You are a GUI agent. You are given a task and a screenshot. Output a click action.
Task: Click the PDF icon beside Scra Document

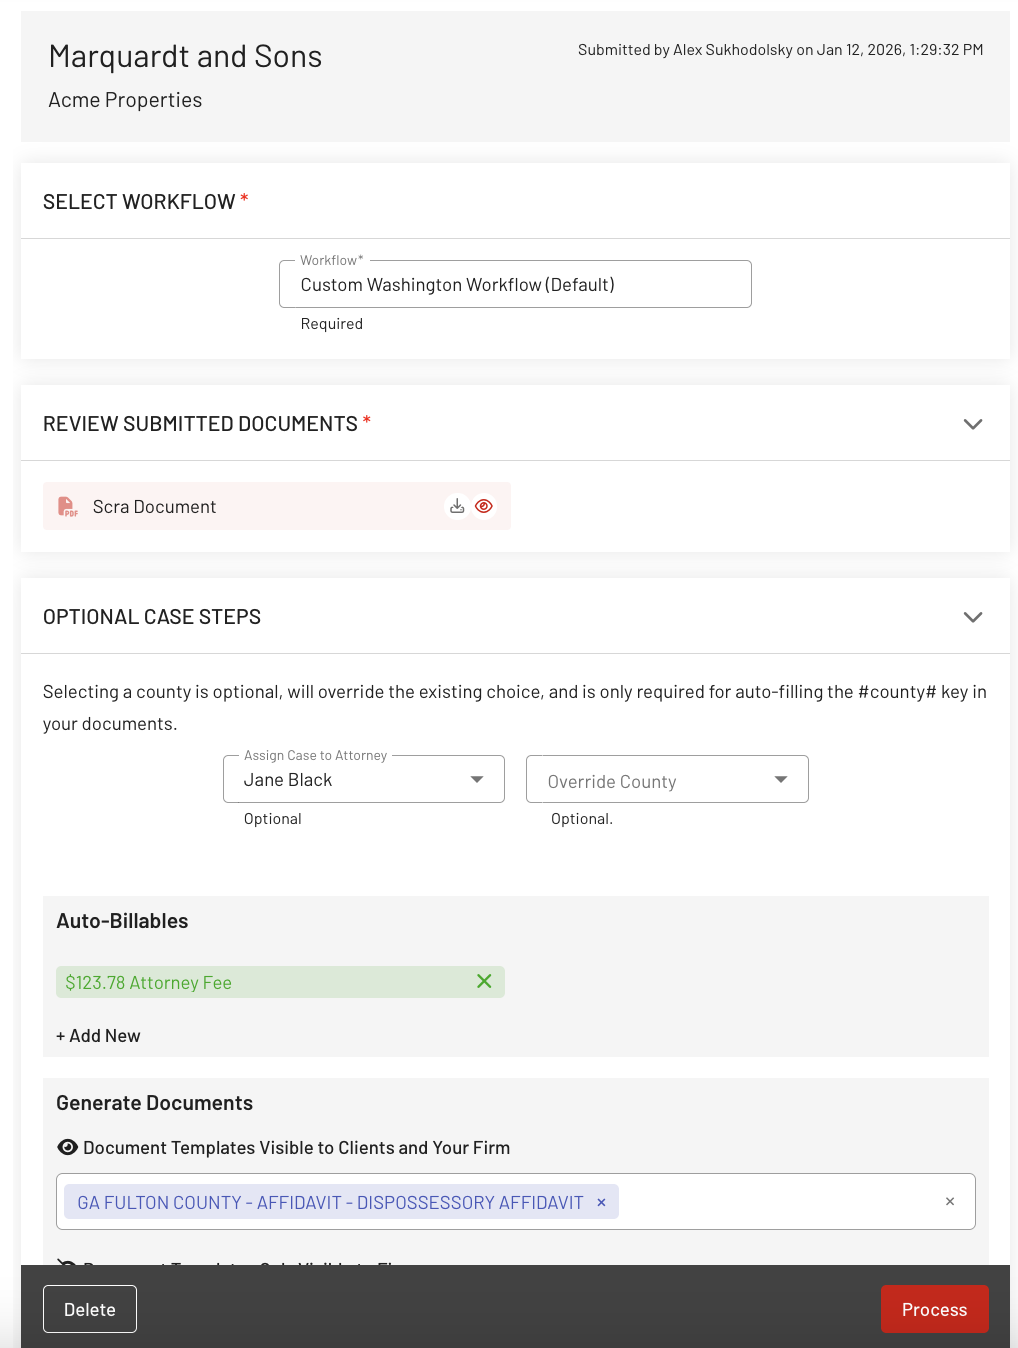coord(68,507)
